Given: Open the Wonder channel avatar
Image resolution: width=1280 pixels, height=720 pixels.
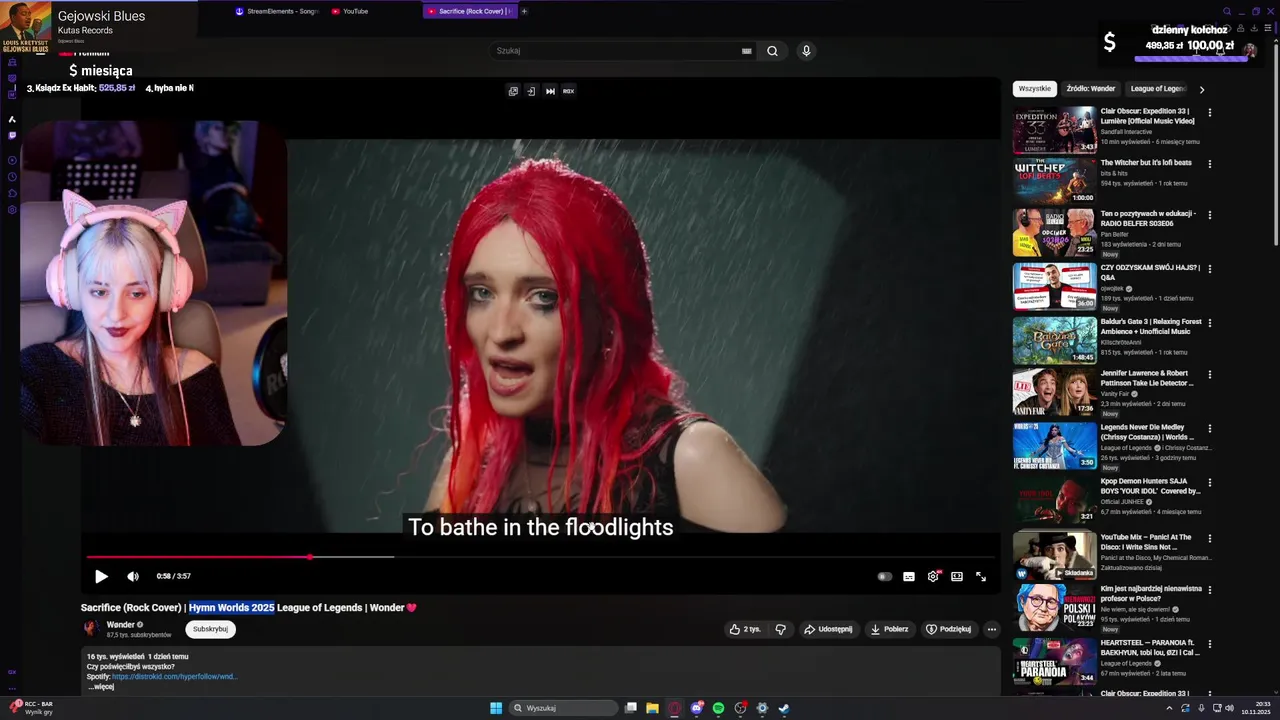Looking at the screenshot, I should 91,628.
